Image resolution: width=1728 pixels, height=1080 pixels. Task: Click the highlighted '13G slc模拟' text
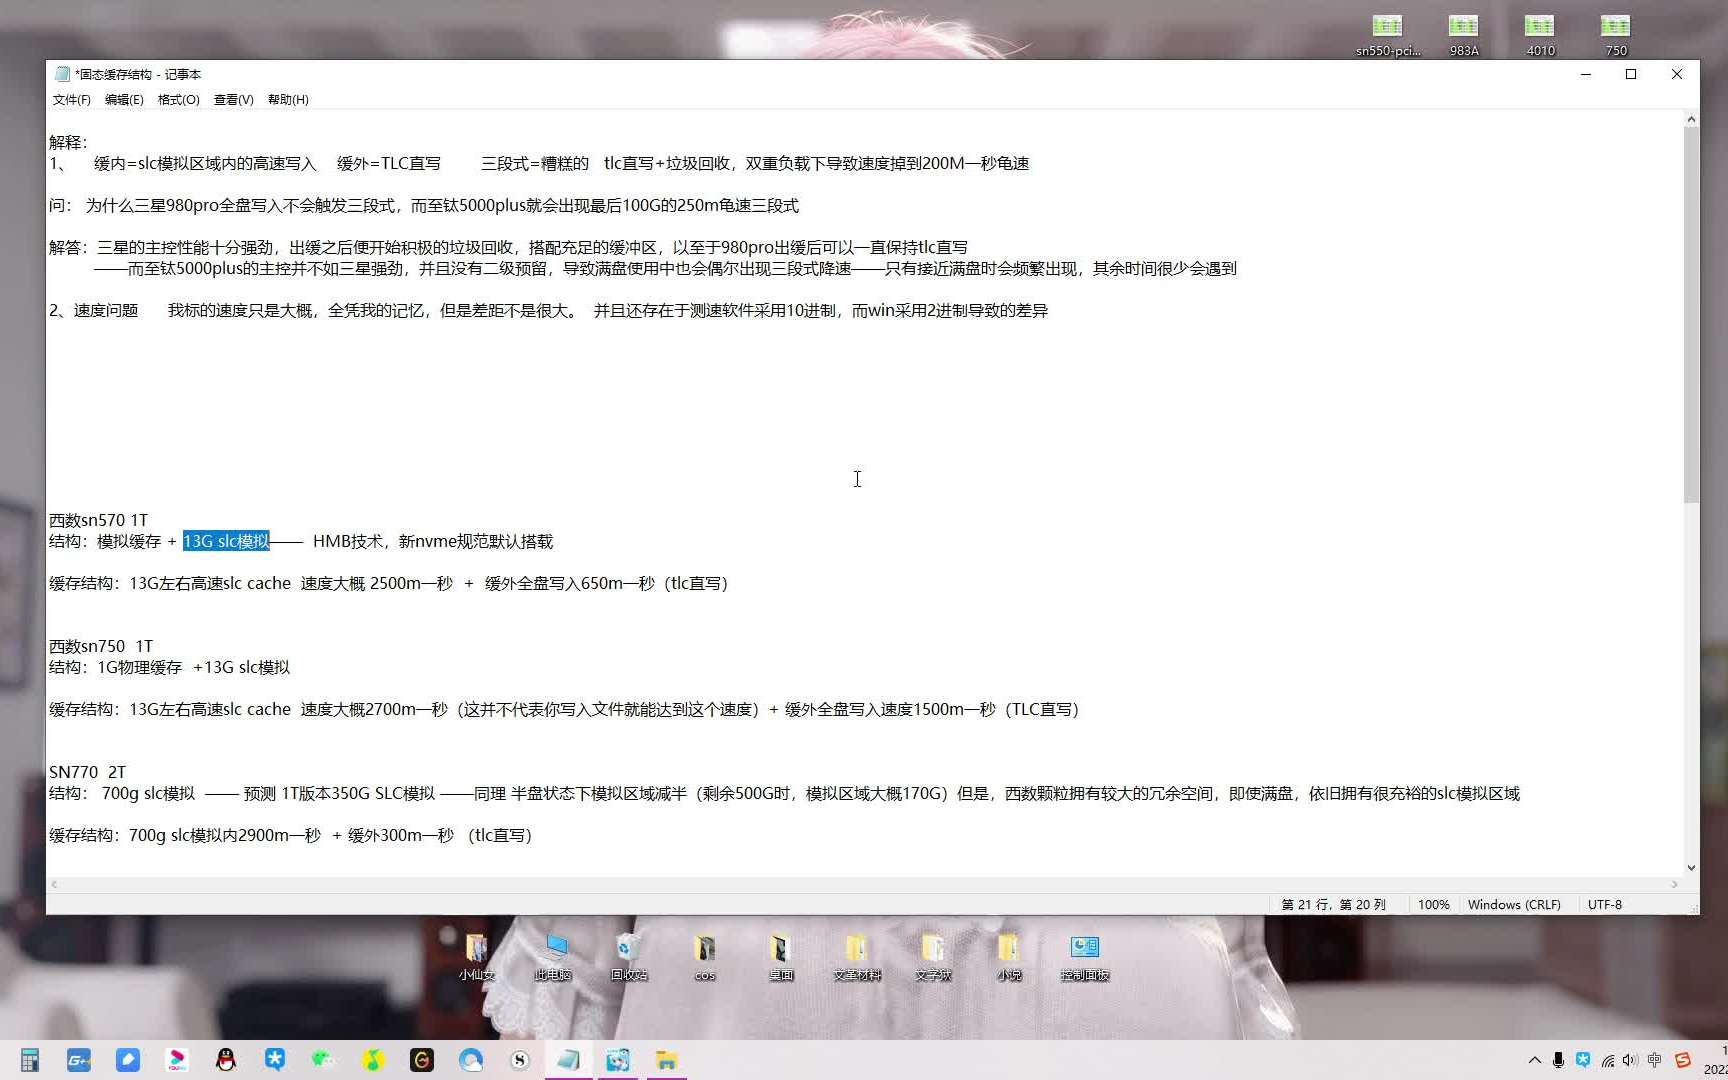point(226,541)
